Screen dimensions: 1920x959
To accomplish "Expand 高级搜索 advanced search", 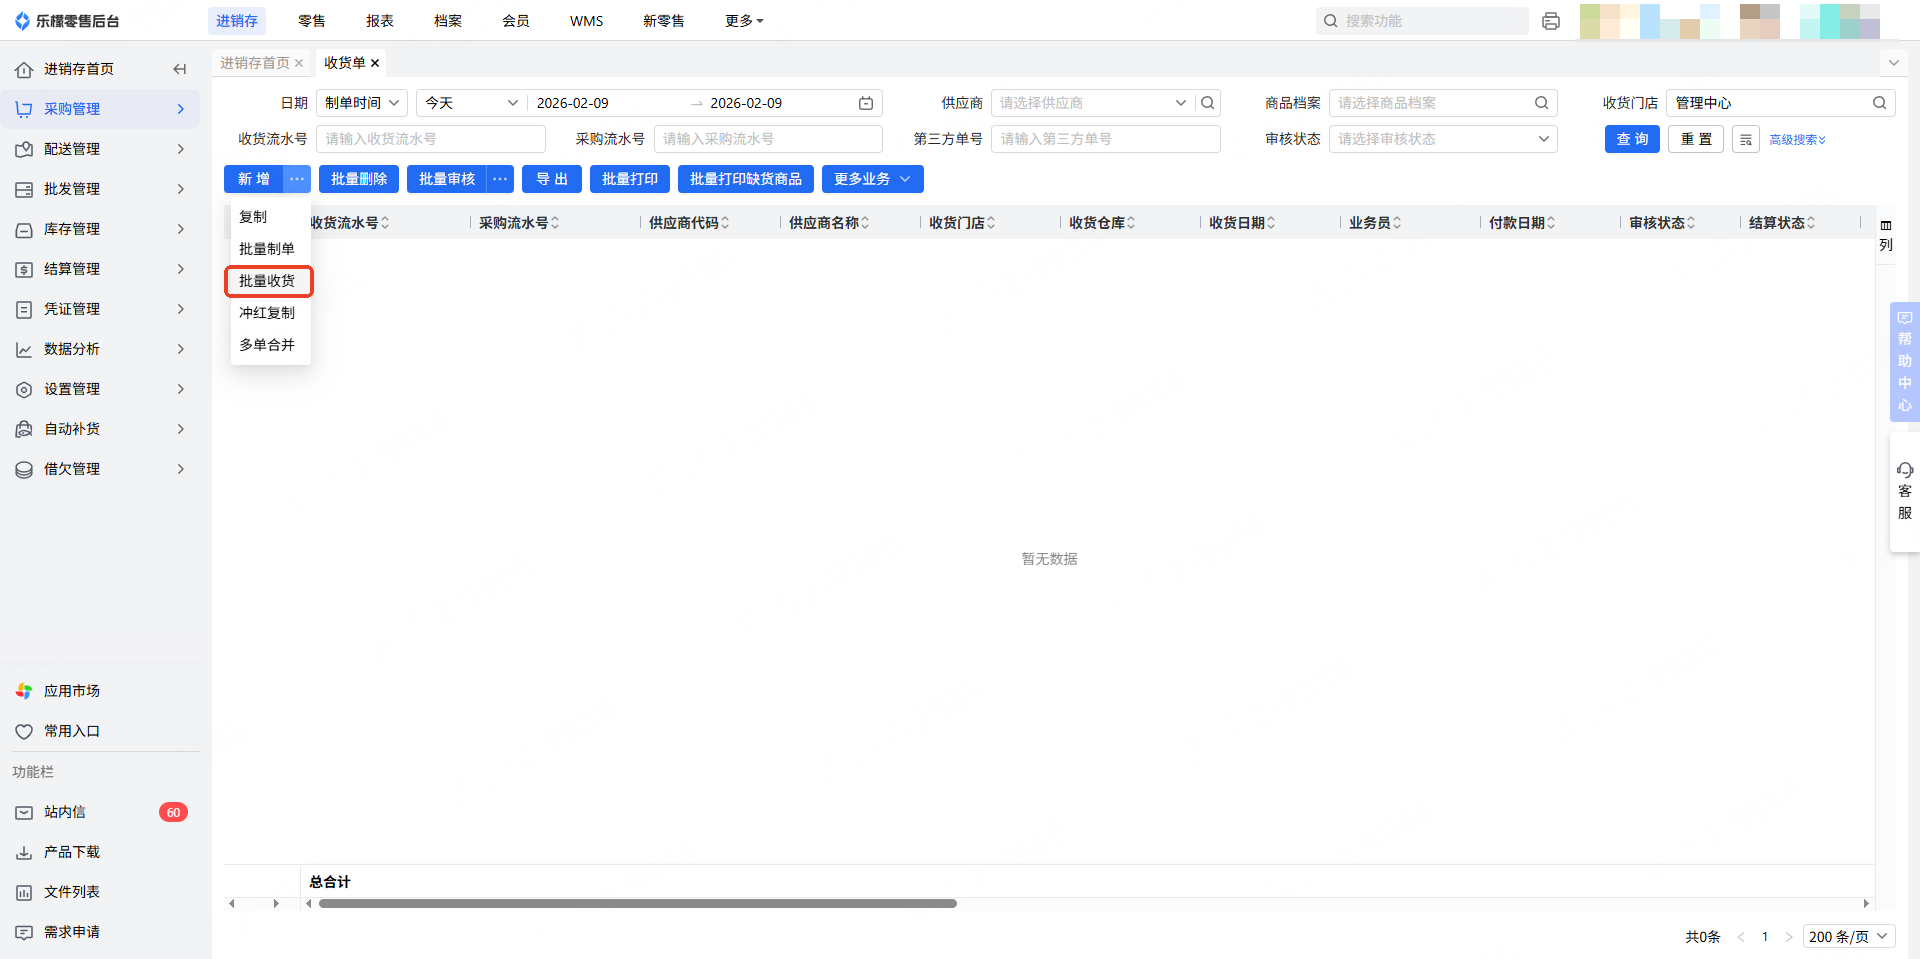I will [x=1798, y=140].
